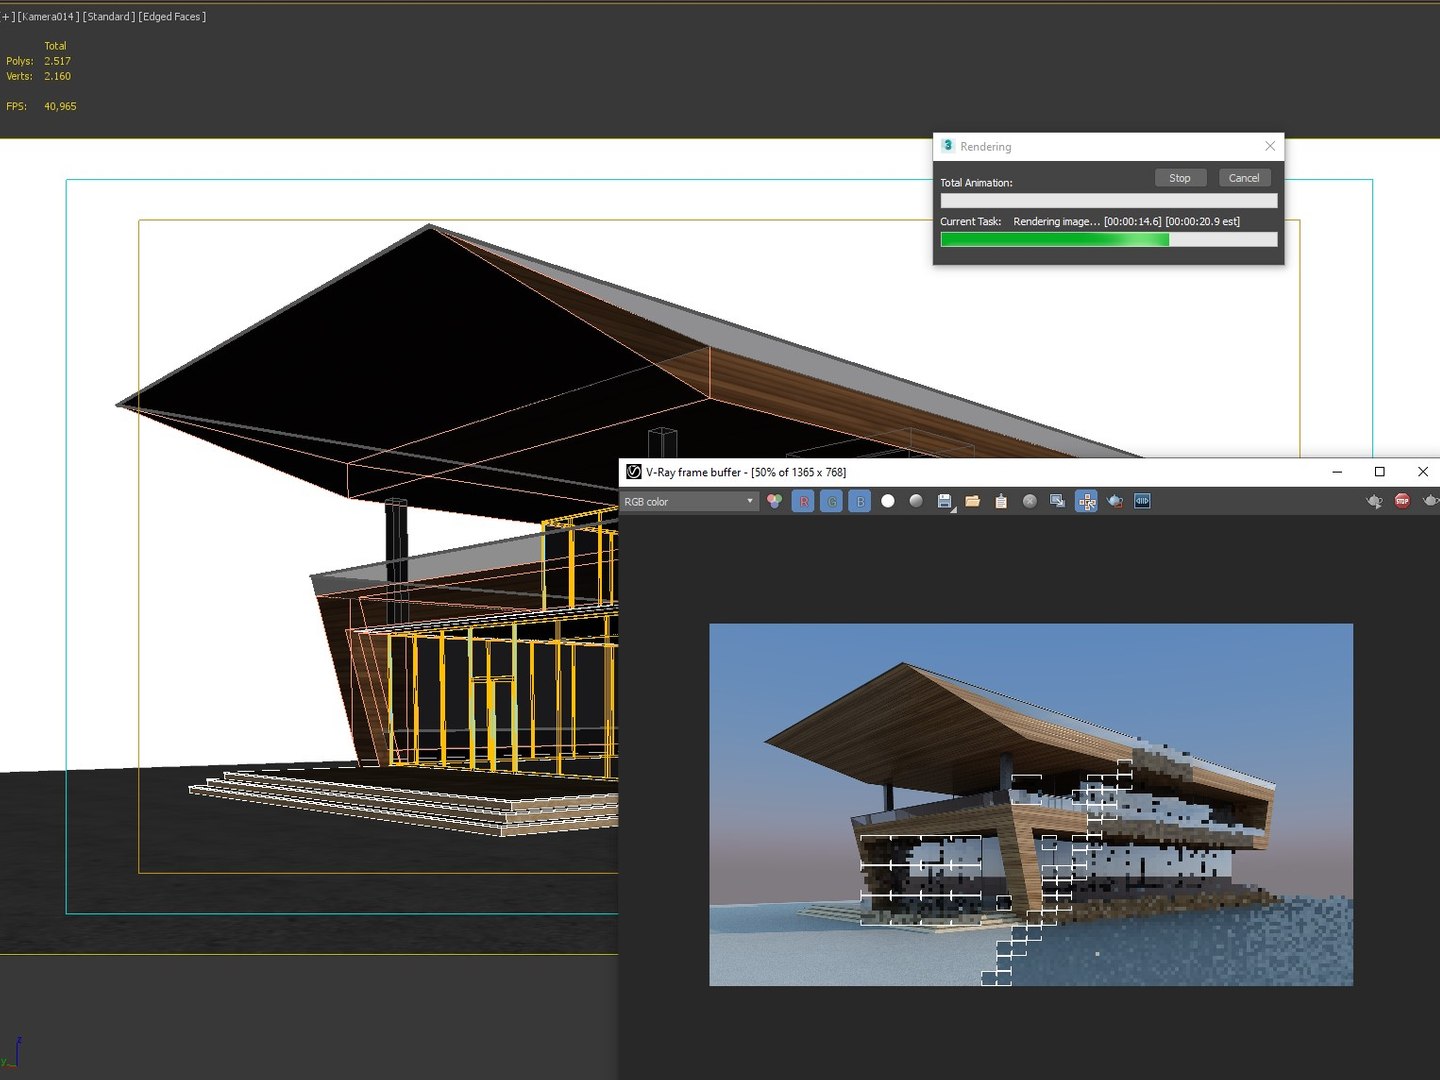Duplicate to Max frame buffer icon
This screenshot has height=1080, width=1440.
[x=1057, y=501]
